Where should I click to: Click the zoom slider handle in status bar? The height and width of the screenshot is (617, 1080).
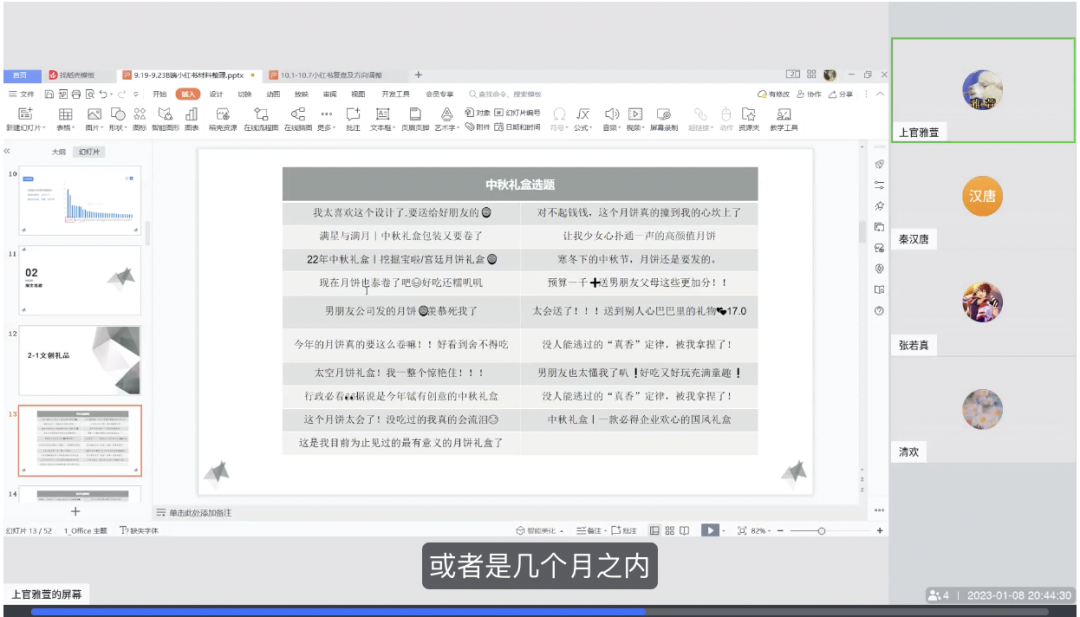click(821, 530)
